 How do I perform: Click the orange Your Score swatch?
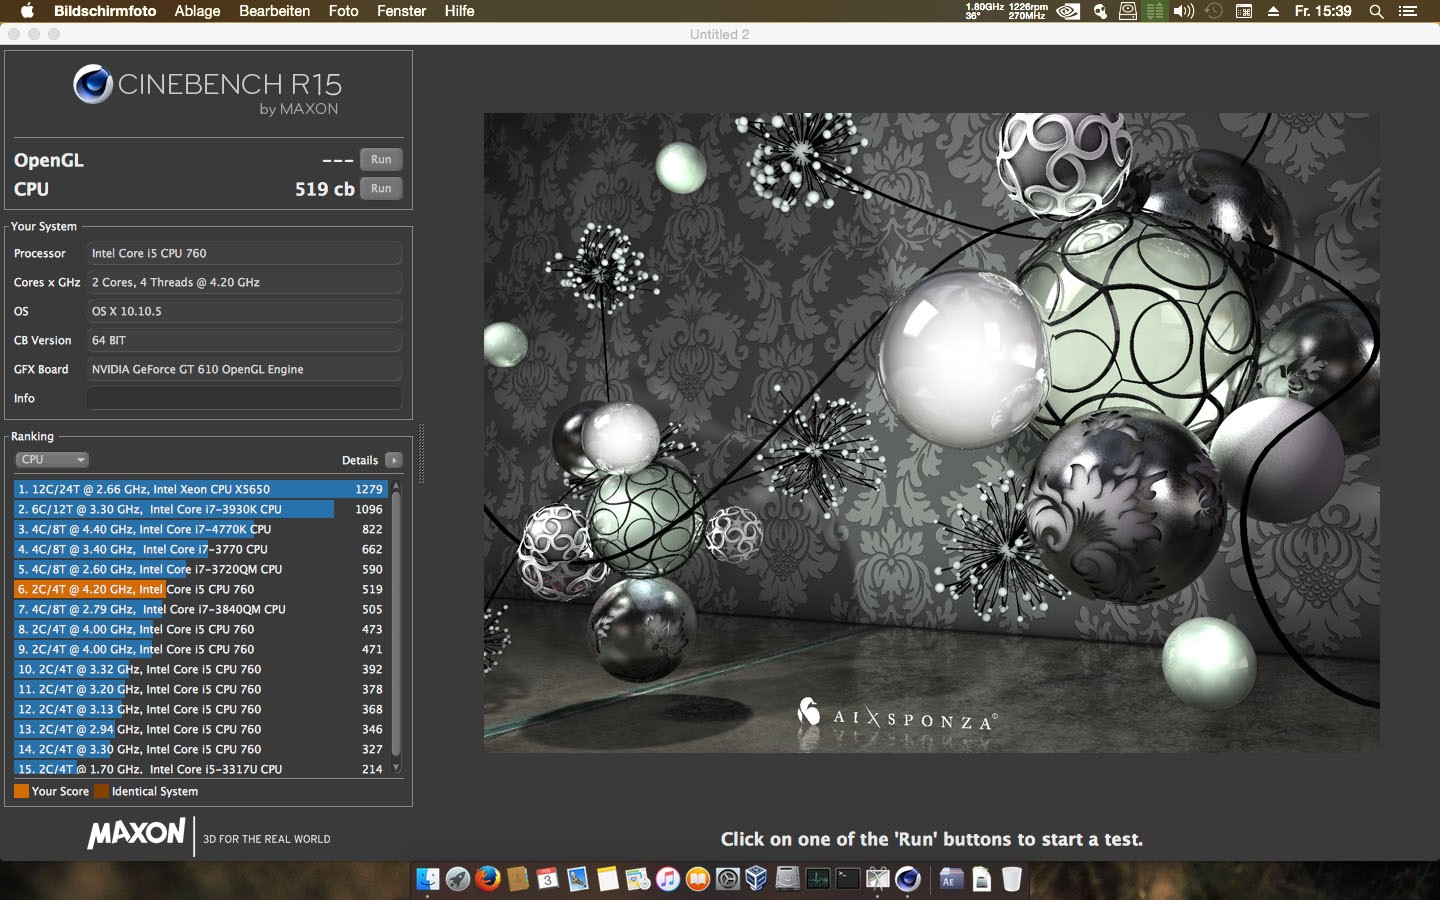click(x=21, y=791)
